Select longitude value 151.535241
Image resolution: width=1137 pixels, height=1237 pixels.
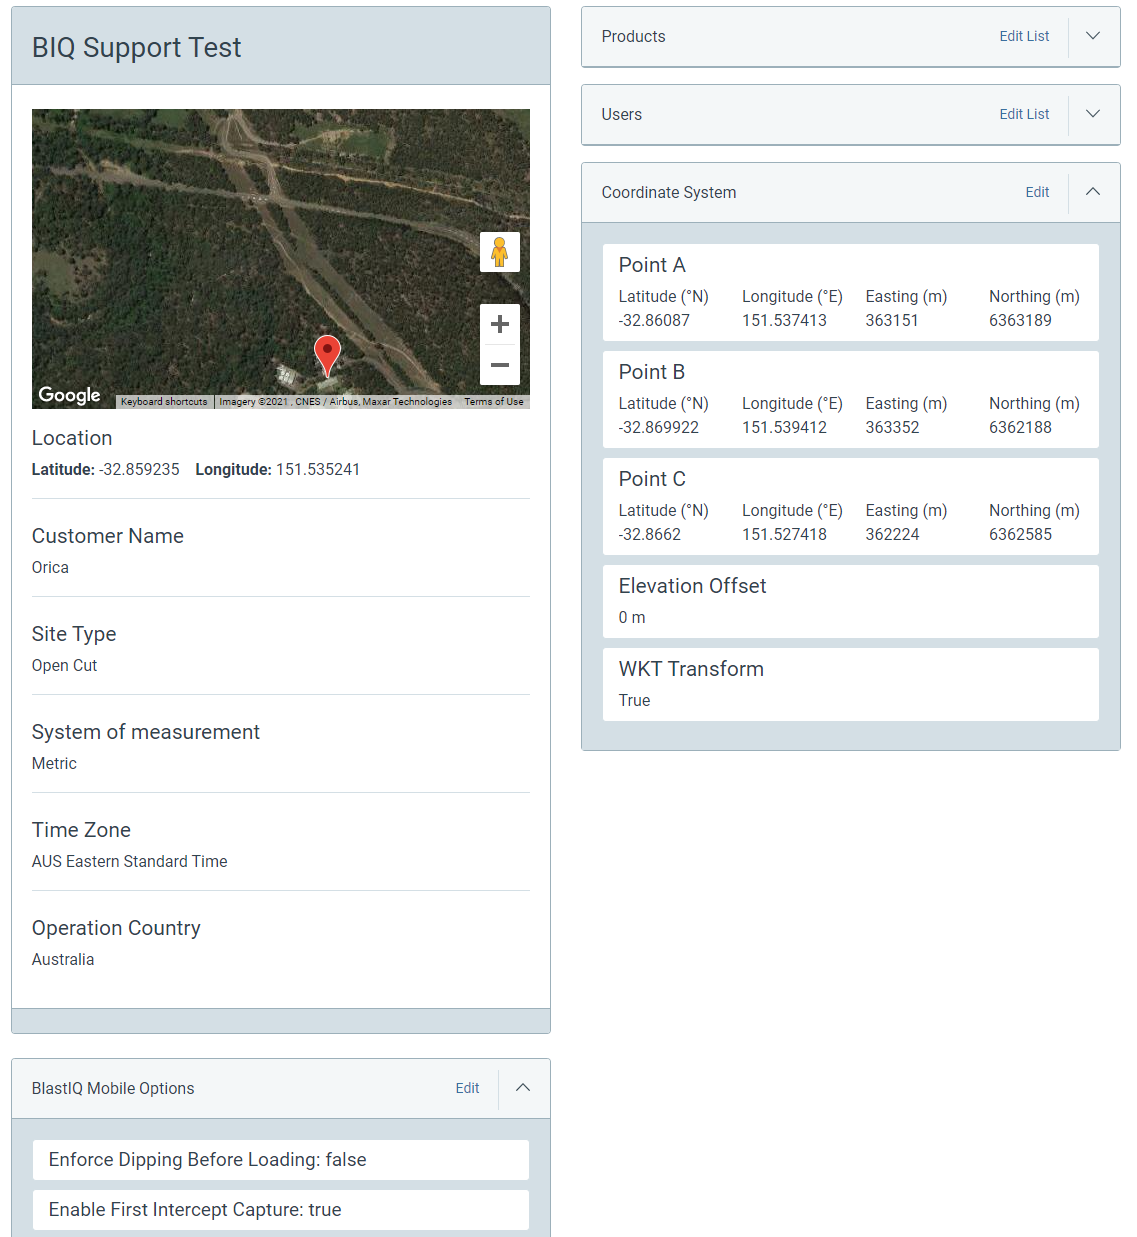point(318,469)
